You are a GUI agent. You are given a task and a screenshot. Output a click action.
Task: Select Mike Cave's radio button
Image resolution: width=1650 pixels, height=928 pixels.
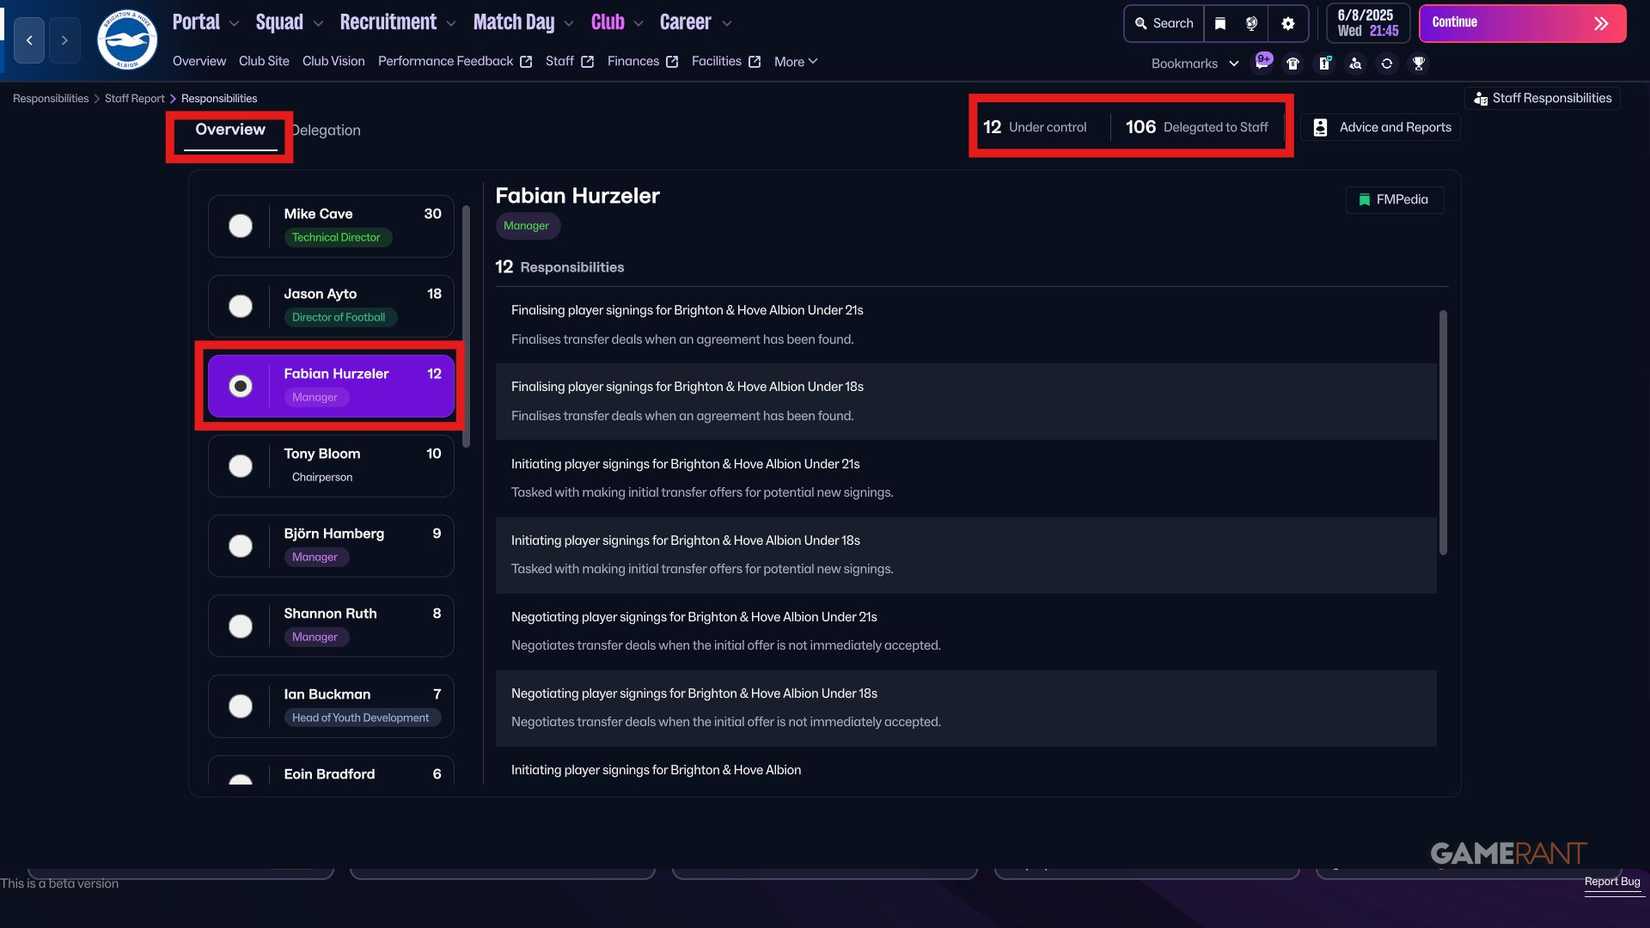pyautogui.click(x=240, y=225)
